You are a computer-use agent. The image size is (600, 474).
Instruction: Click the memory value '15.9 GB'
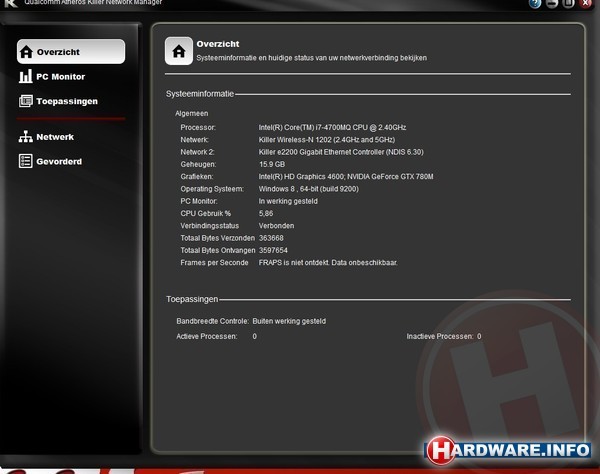(x=272, y=164)
